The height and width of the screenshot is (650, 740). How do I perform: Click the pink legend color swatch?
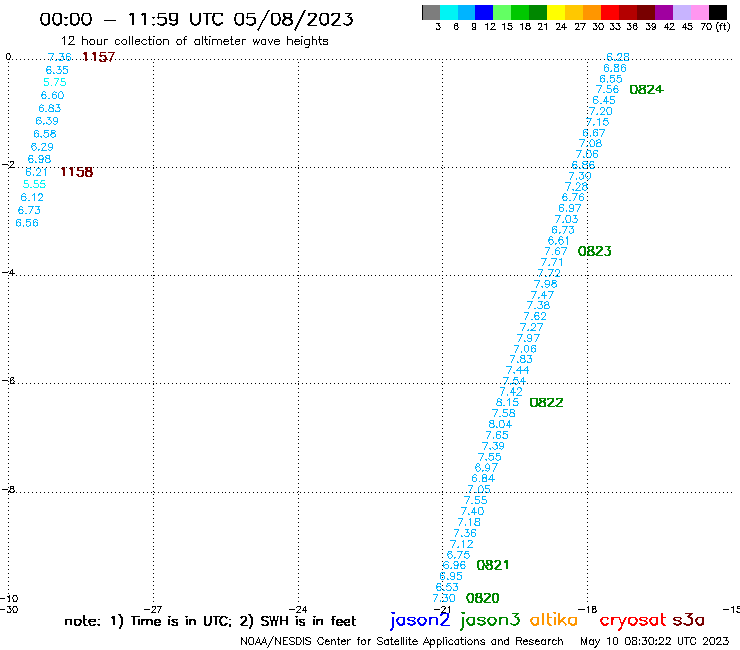point(700,12)
